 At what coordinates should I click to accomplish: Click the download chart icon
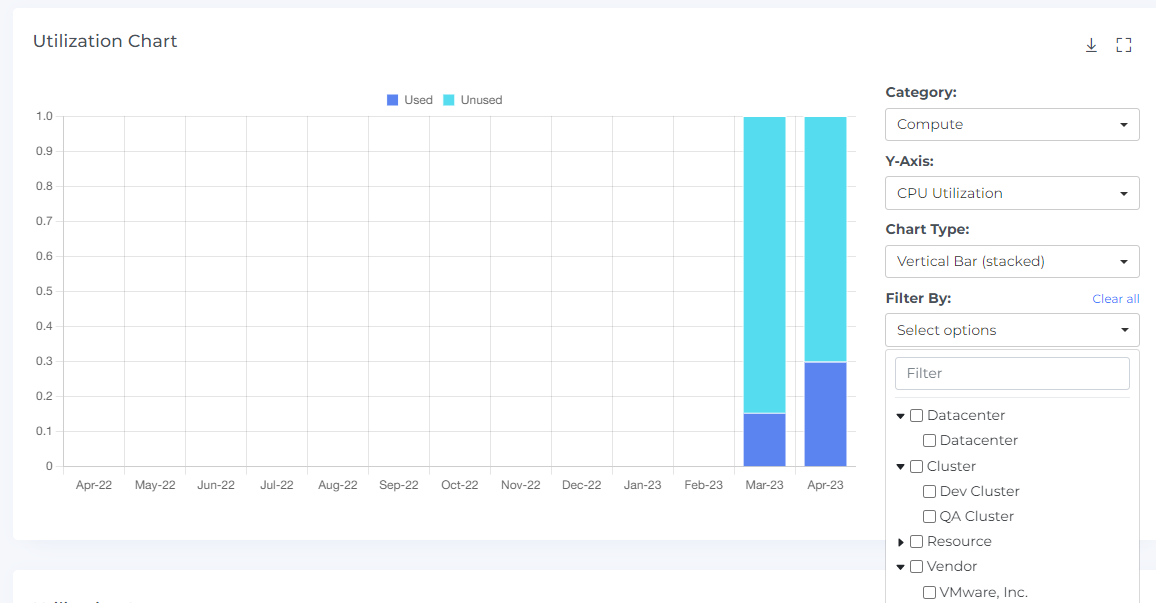click(x=1091, y=45)
